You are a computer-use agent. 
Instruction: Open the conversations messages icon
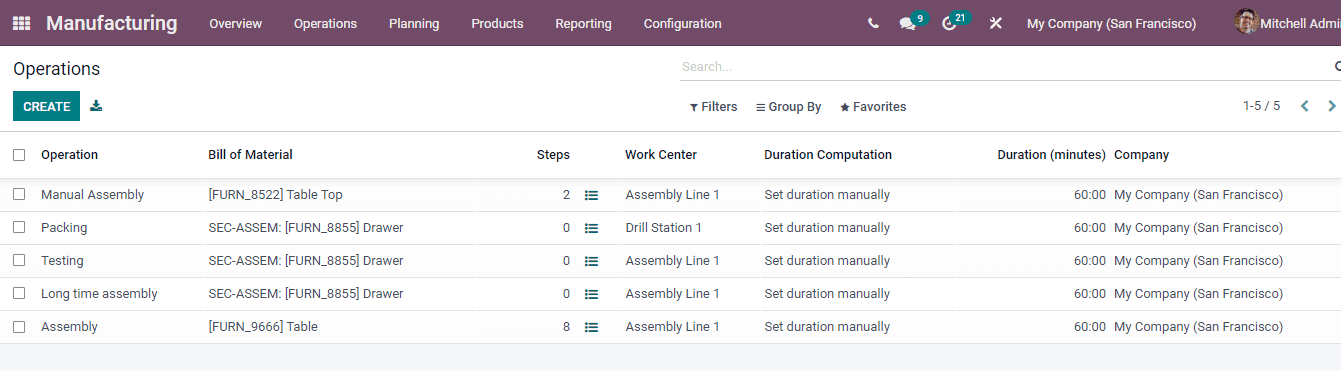coord(908,23)
